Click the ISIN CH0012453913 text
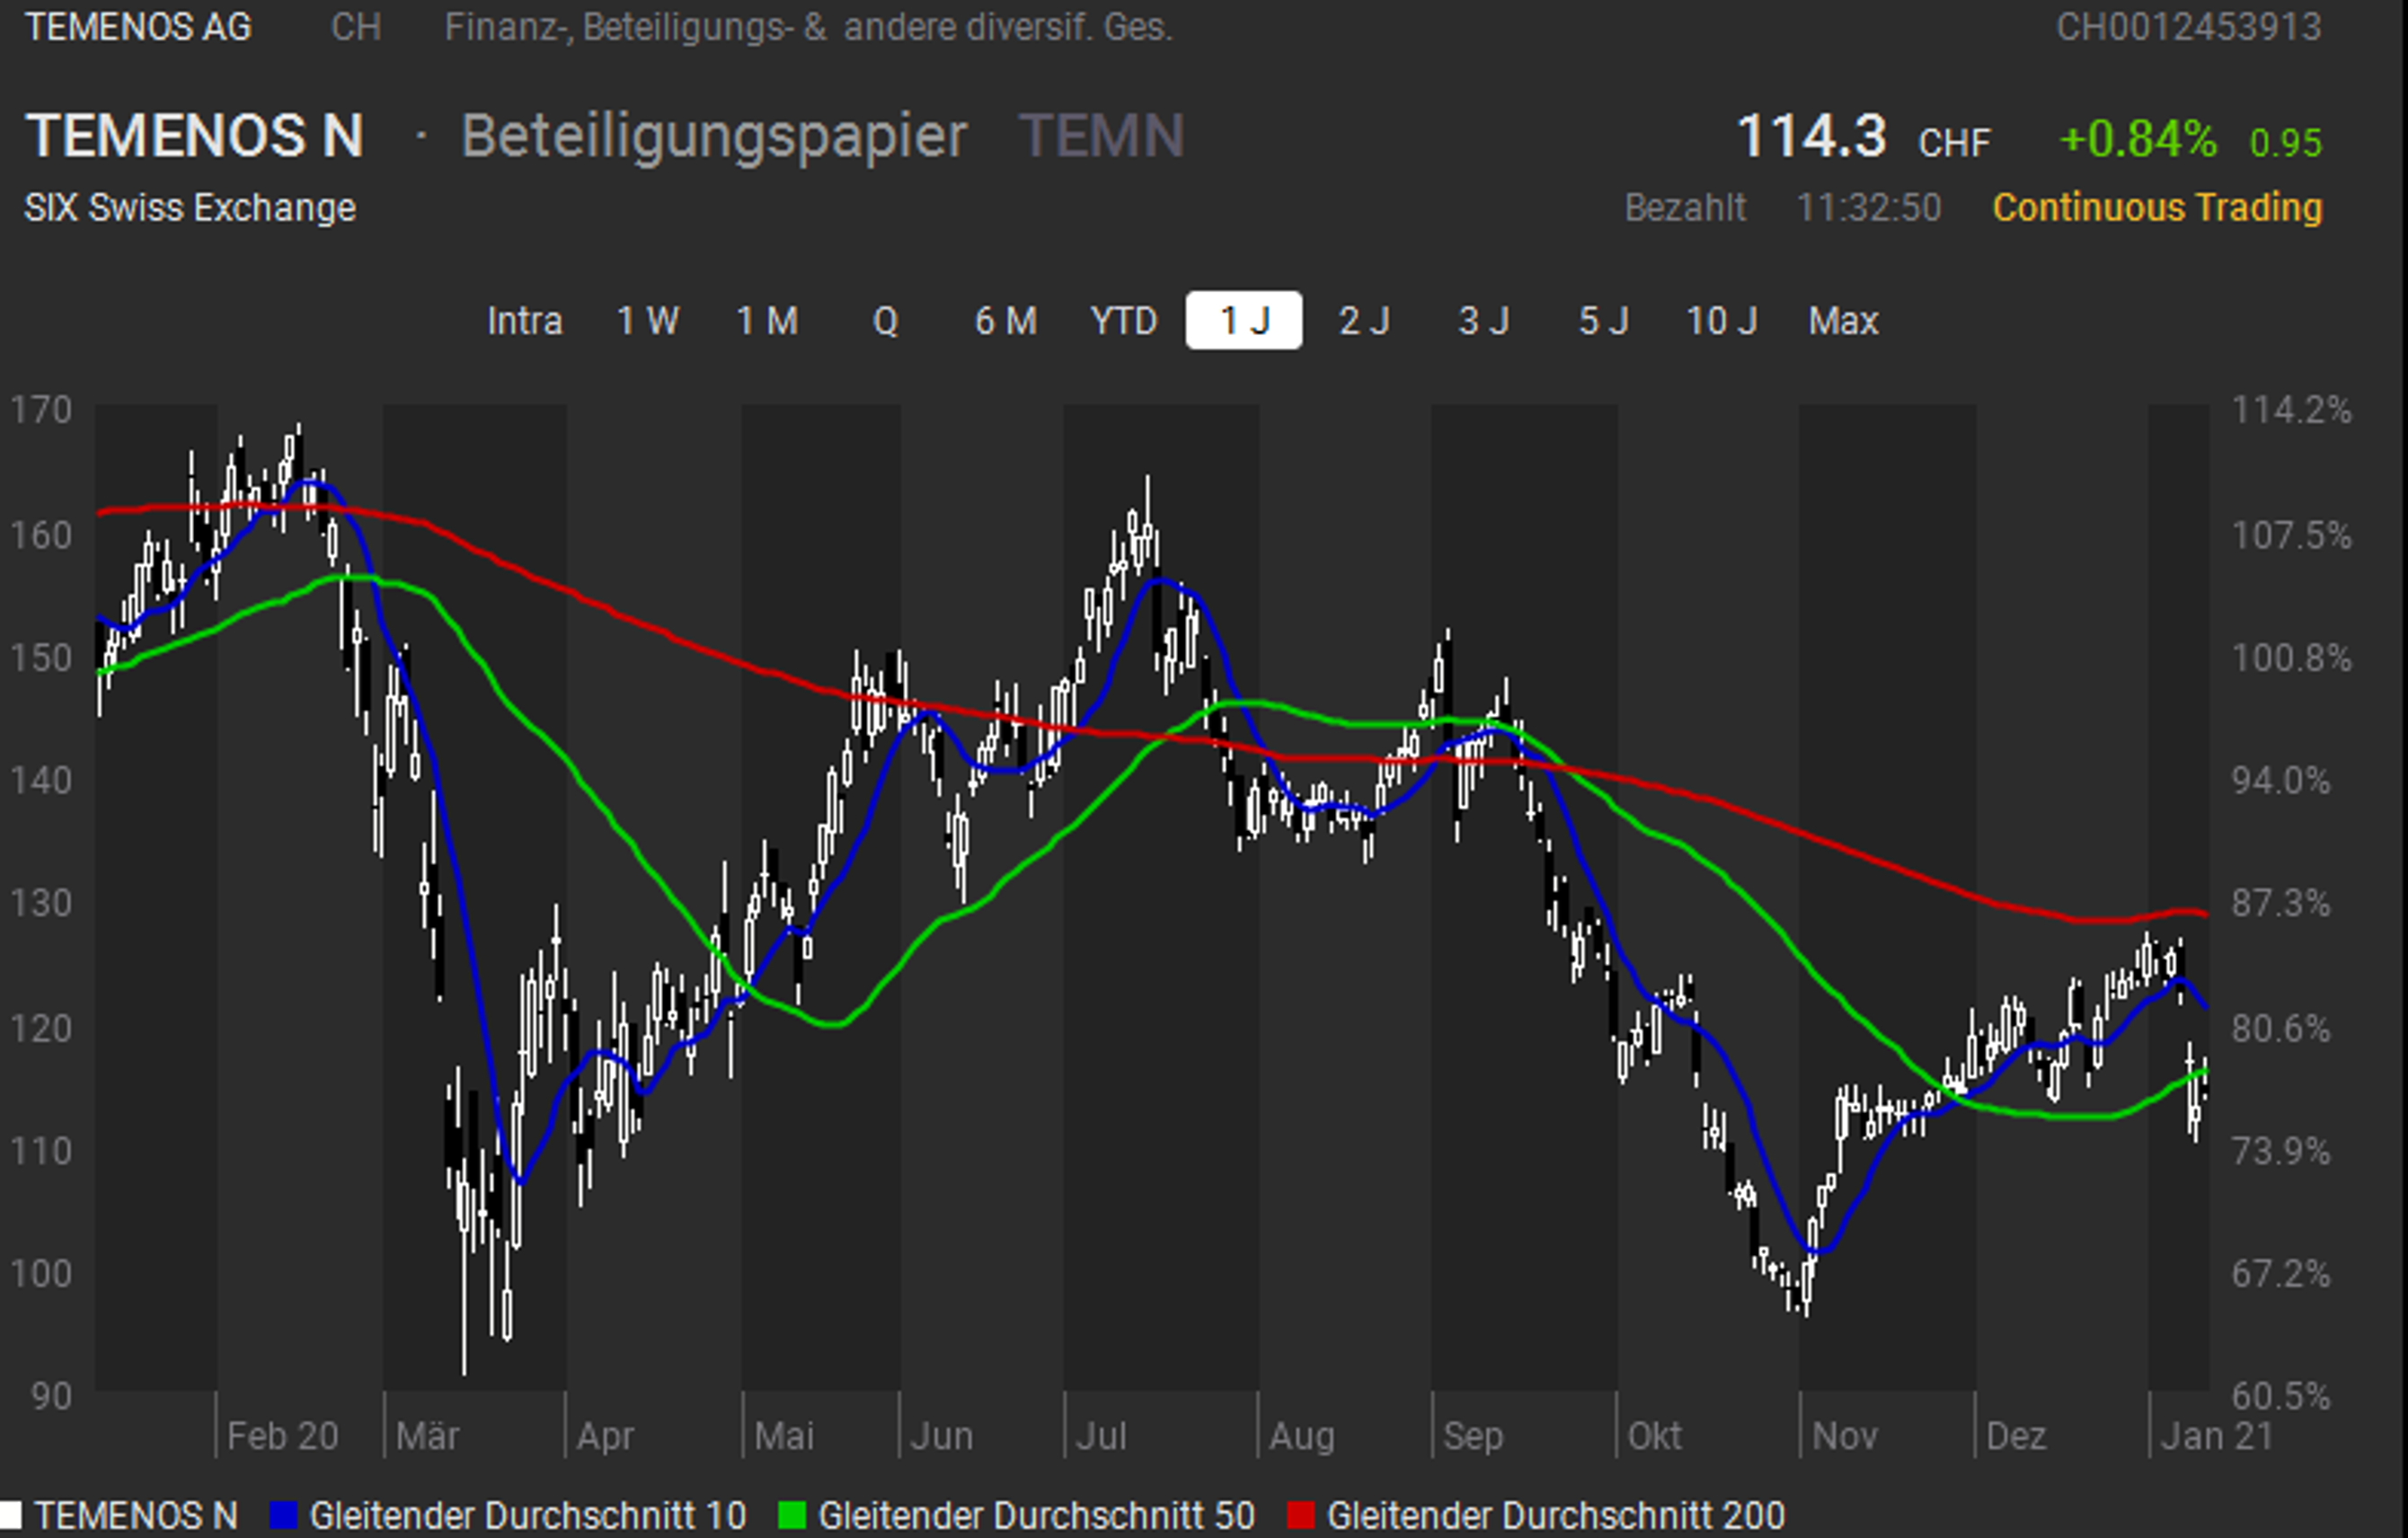 [x=2188, y=27]
